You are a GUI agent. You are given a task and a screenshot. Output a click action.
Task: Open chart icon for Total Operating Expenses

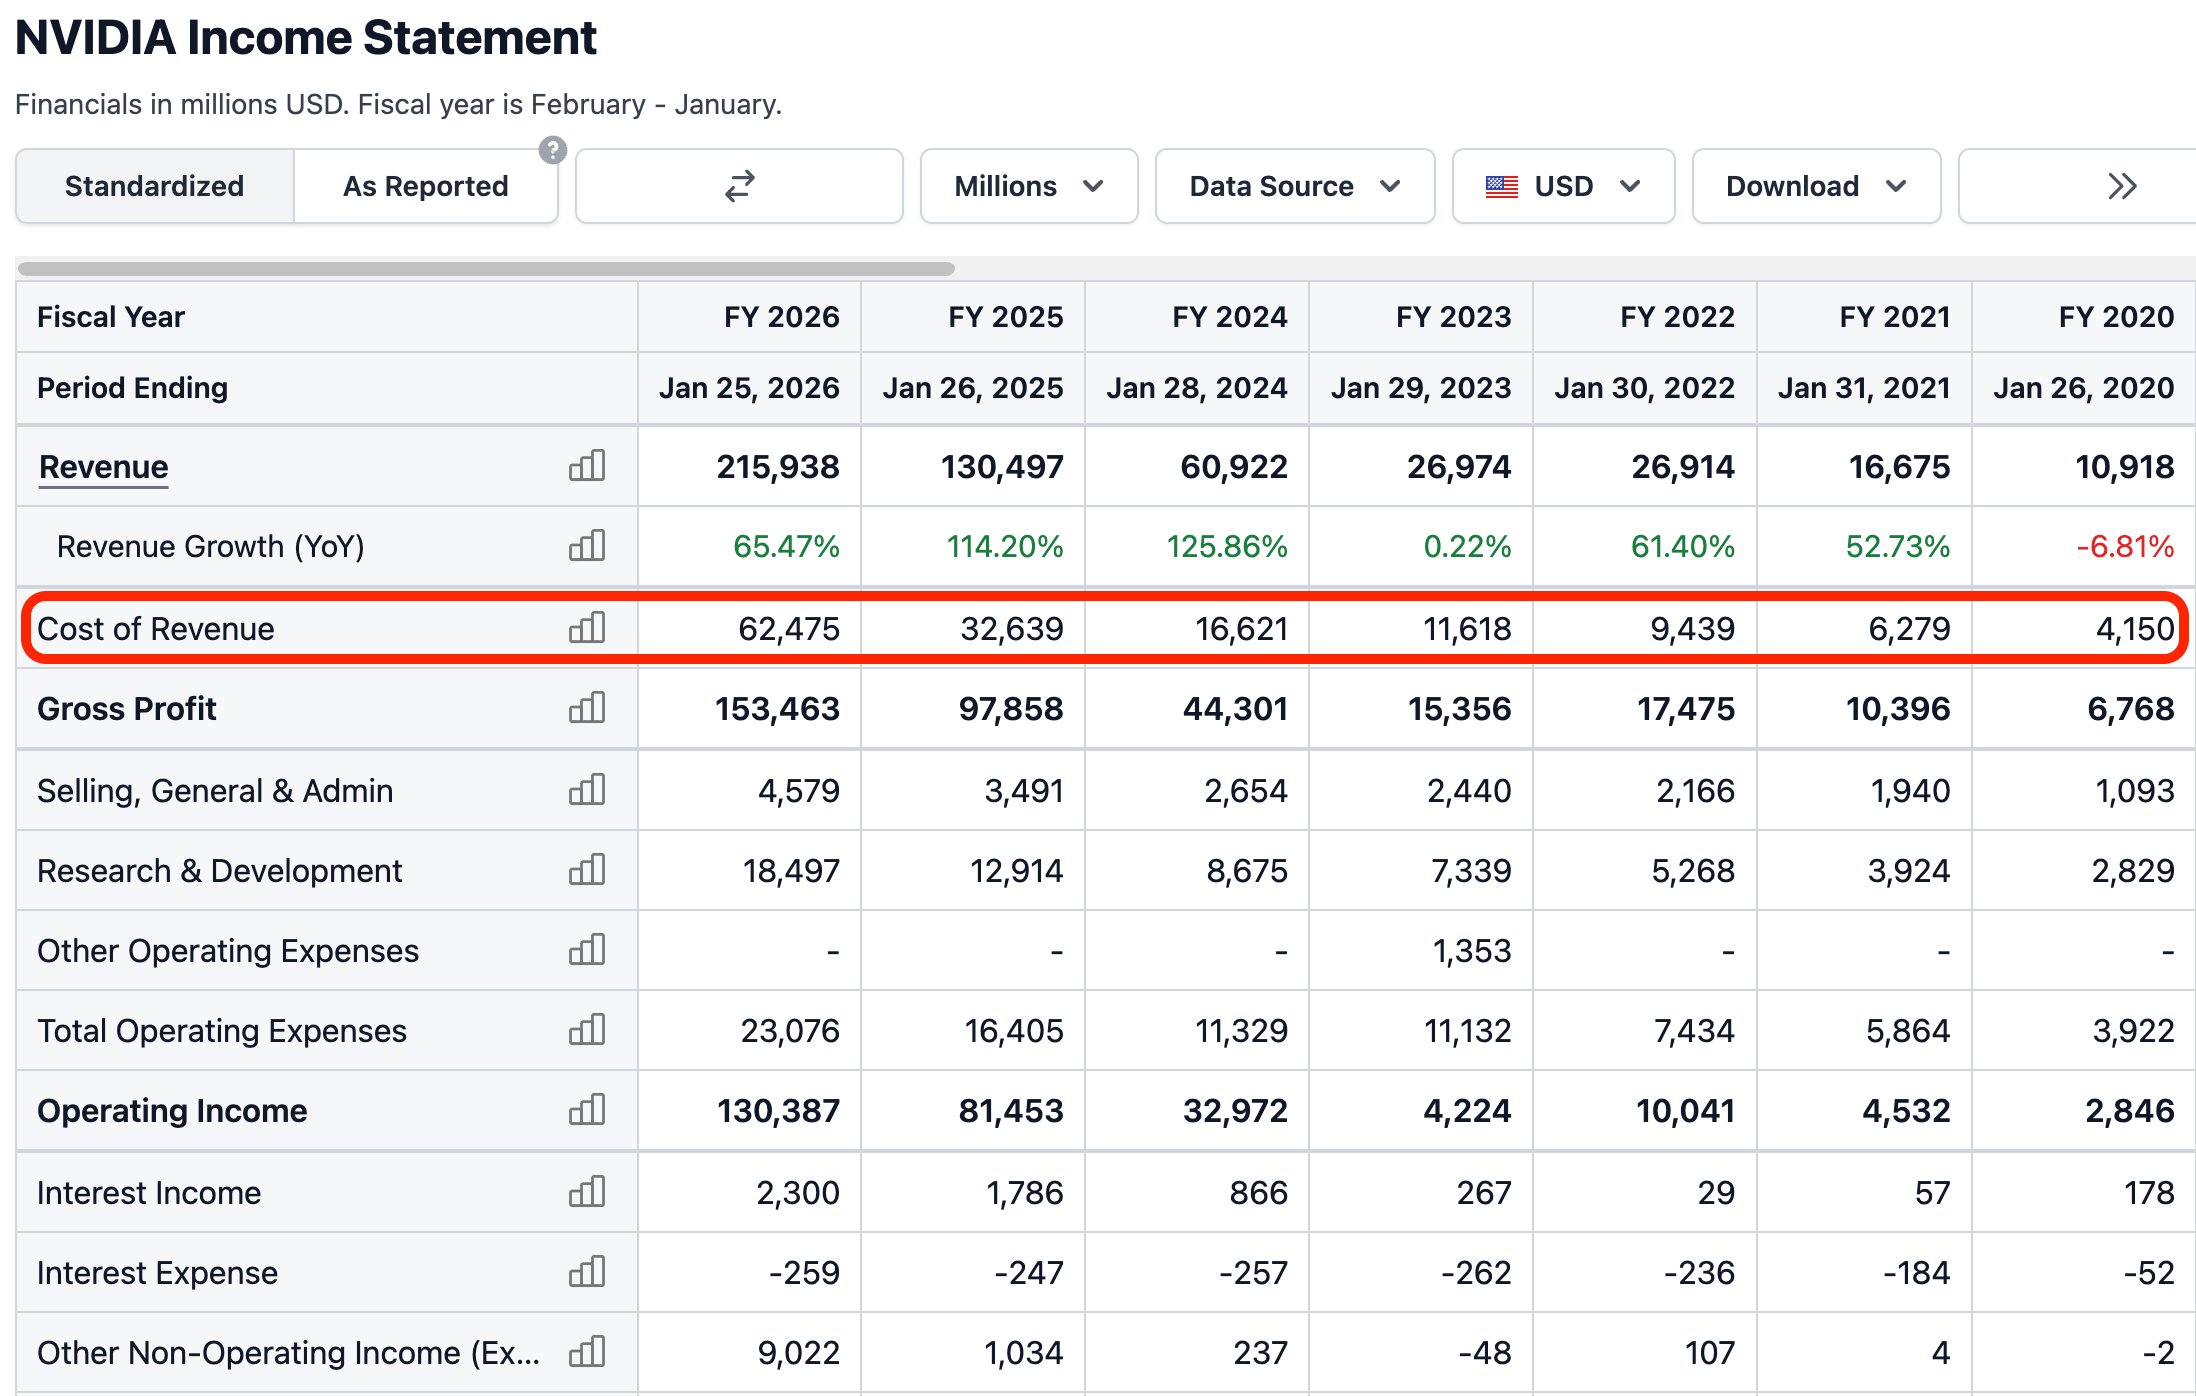point(587,1030)
